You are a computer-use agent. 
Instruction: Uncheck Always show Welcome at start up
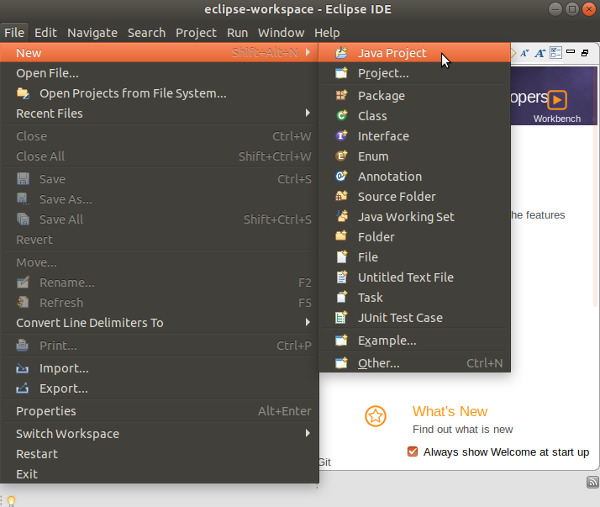coord(412,452)
